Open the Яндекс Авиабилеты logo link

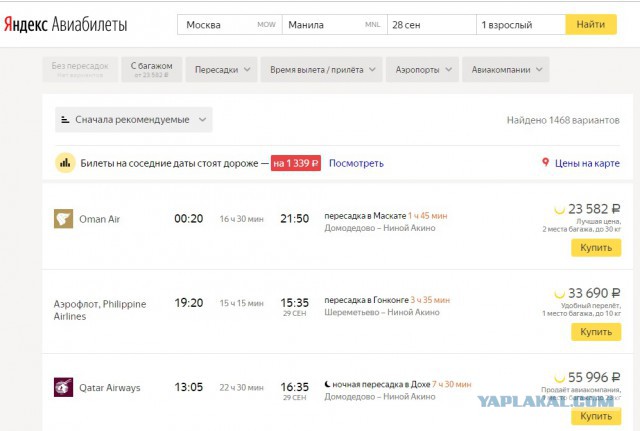[66, 24]
